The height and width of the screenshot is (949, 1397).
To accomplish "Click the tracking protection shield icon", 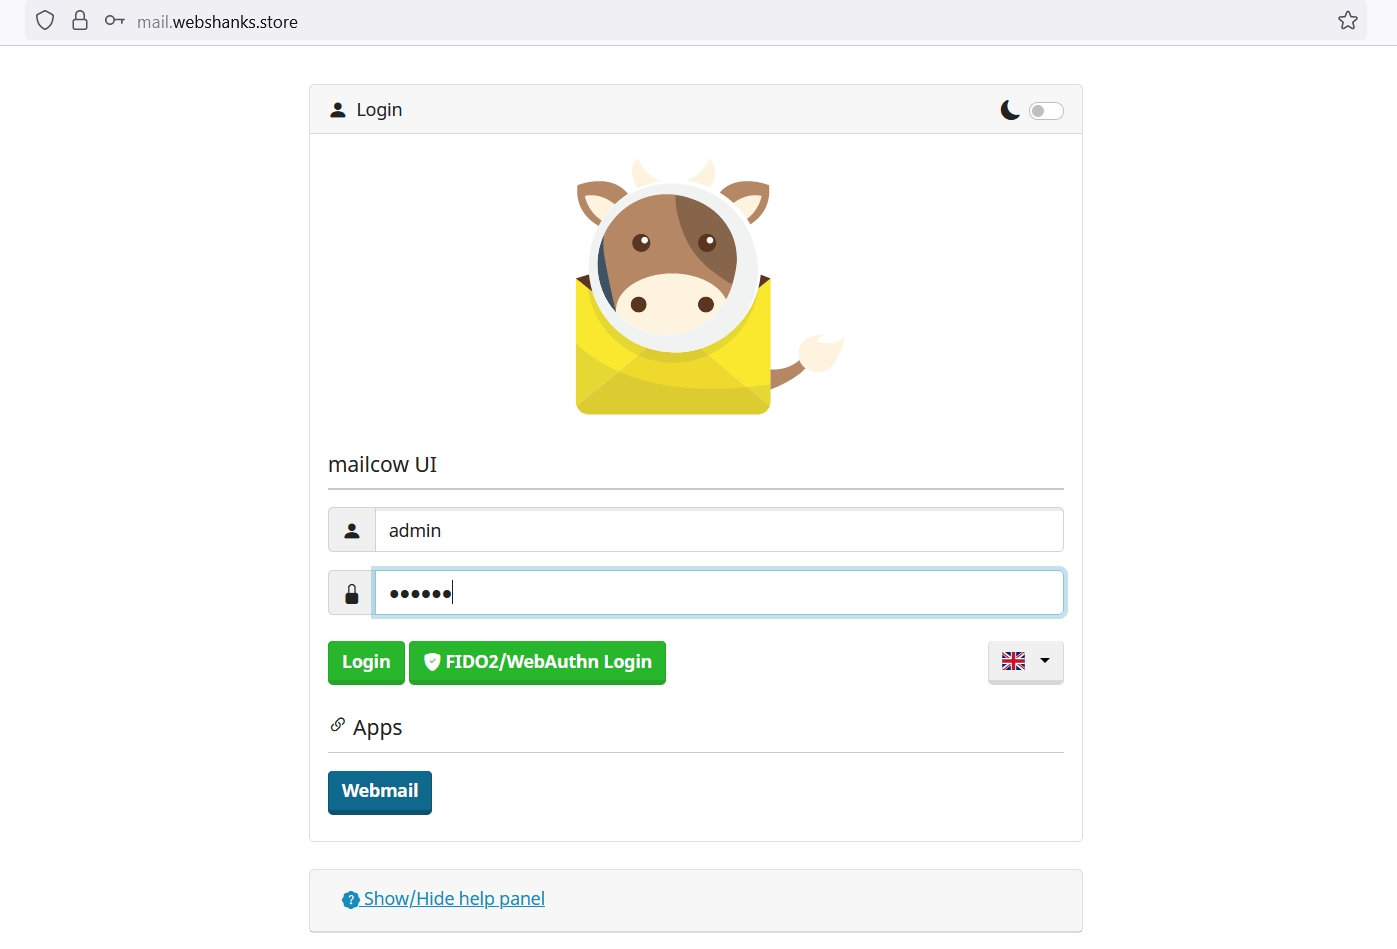I will [45, 21].
